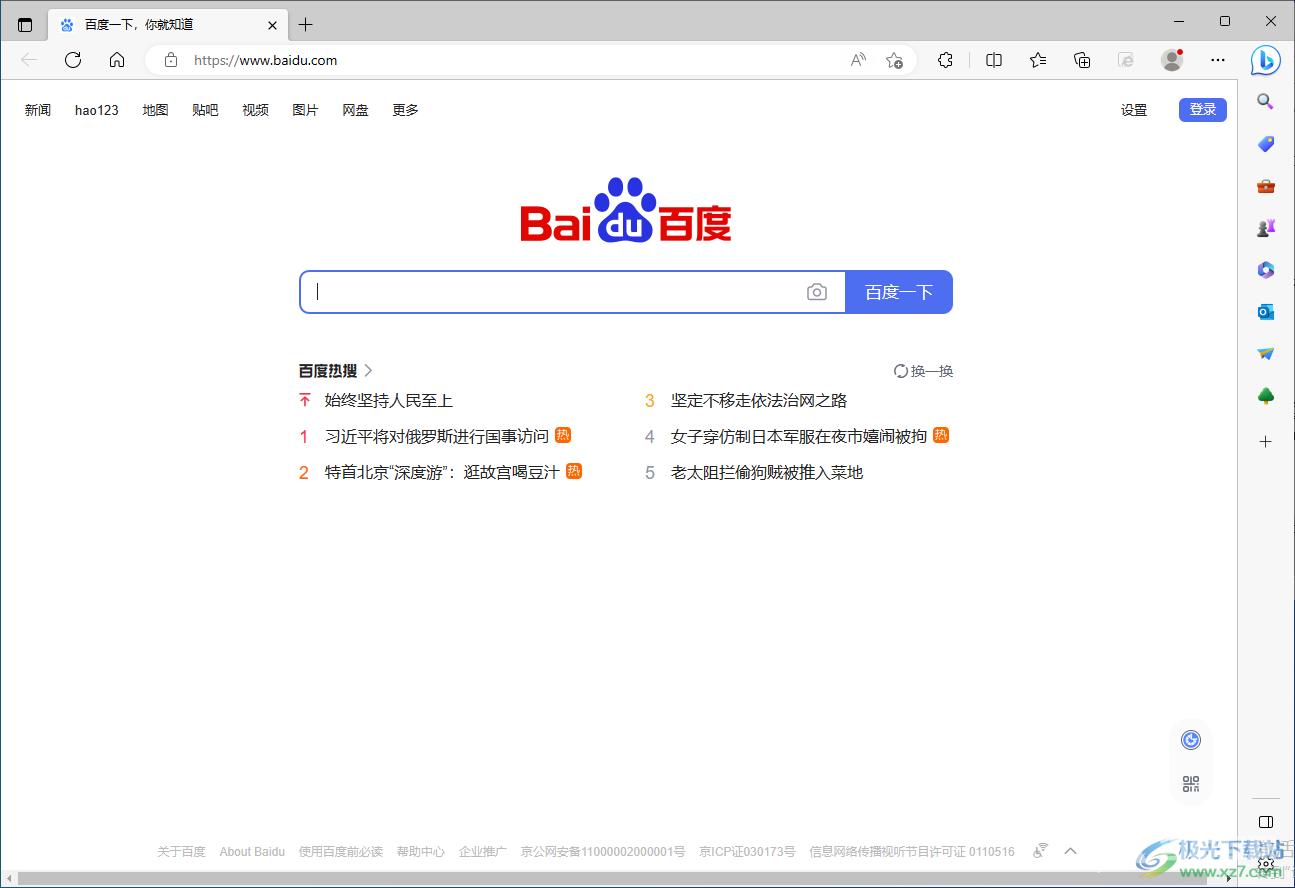1295x888 pixels.
Task: Open hot topic 习近平将对俄罗斯进行国事访问
Action: [437, 436]
